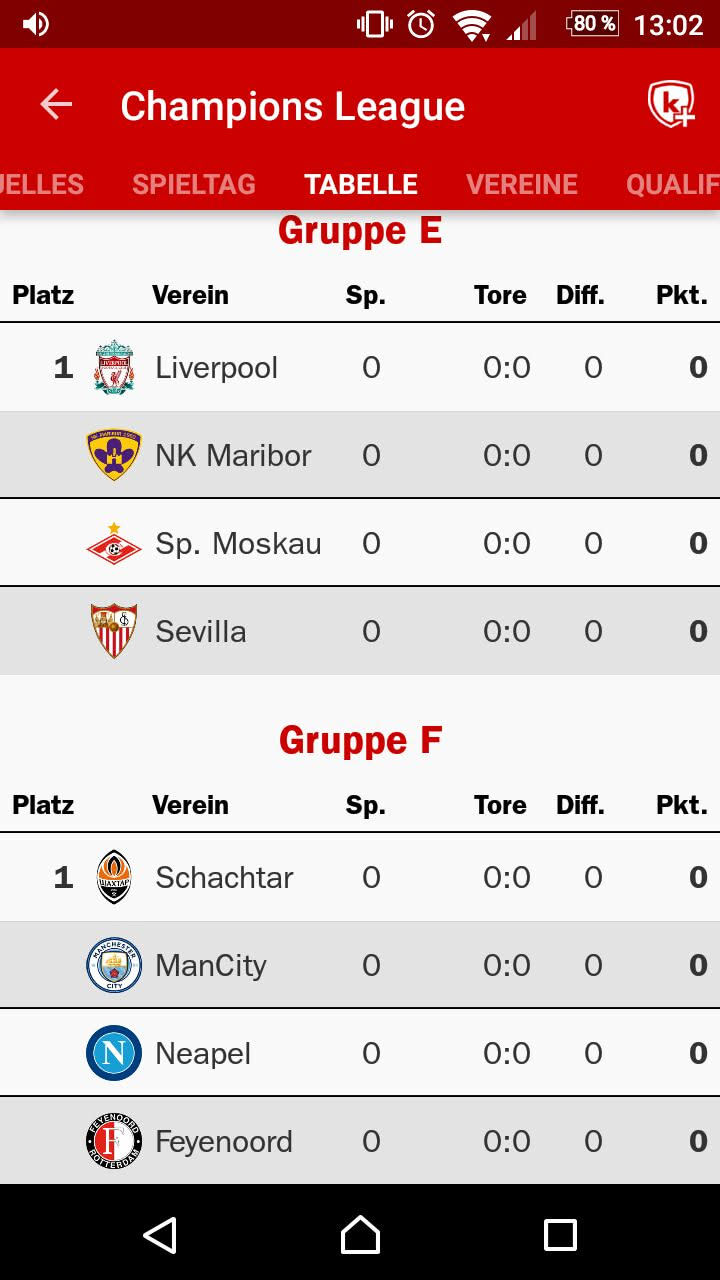This screenshot has height=1280, width=720.
Task: Tap the Liverpool club crest
Action: tap(114, 367)
